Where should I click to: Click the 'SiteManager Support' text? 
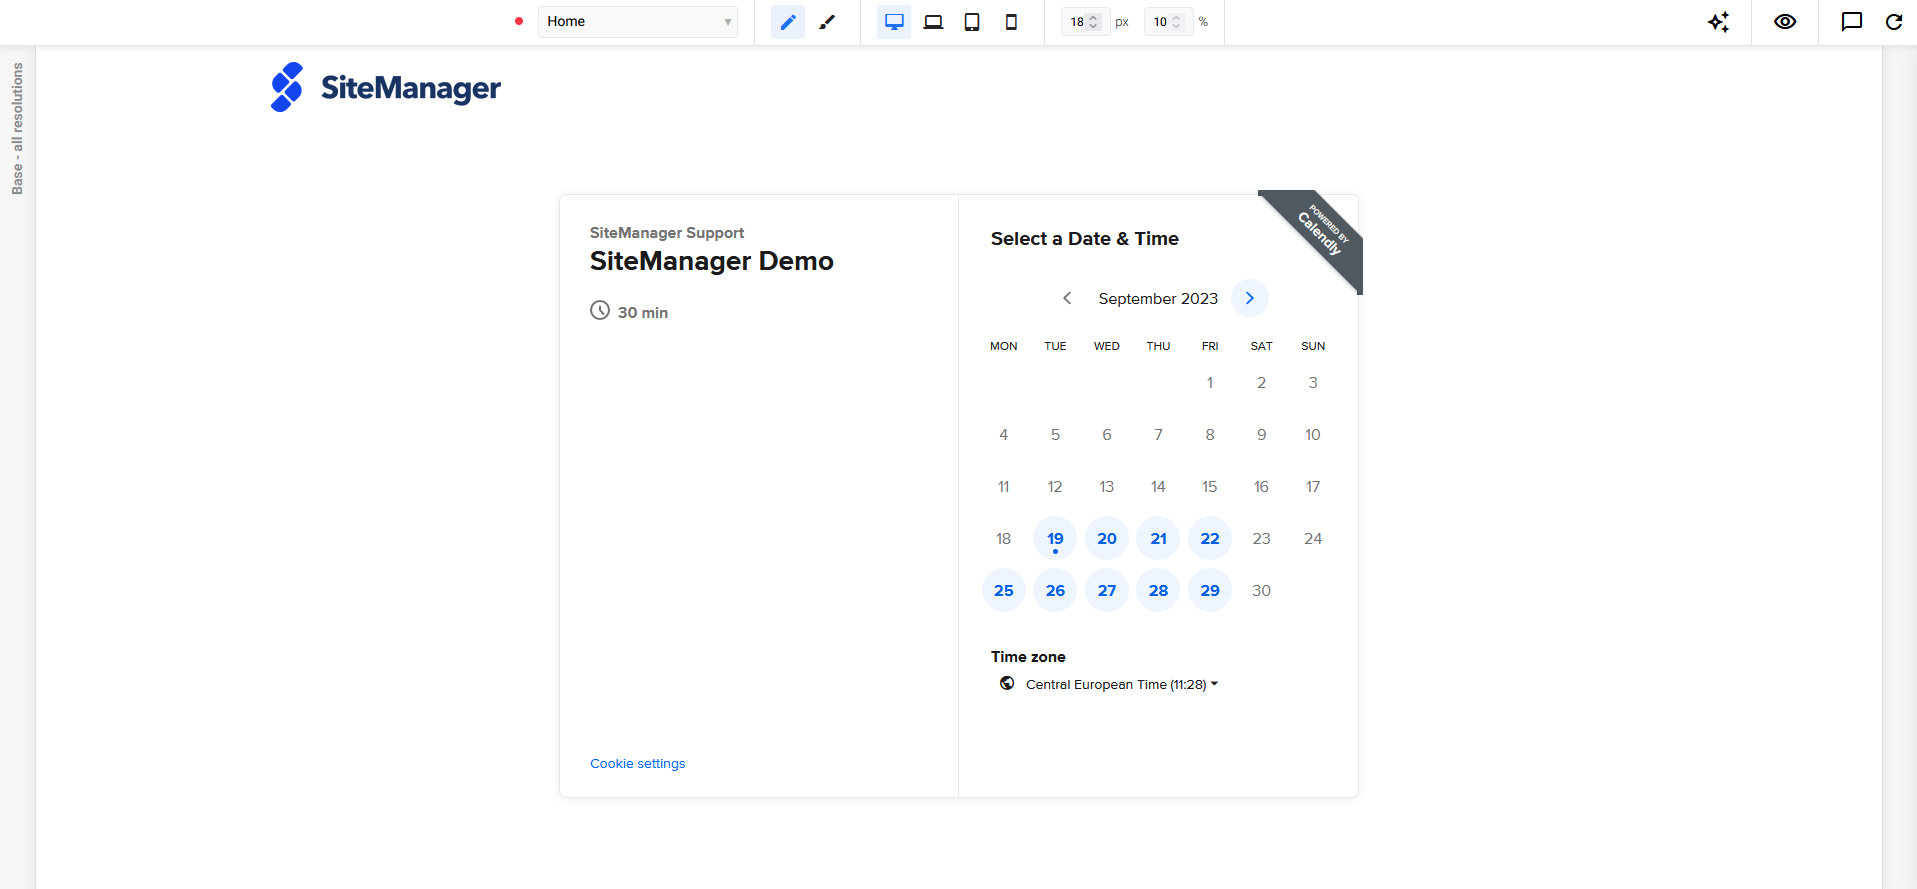[667, 233]
